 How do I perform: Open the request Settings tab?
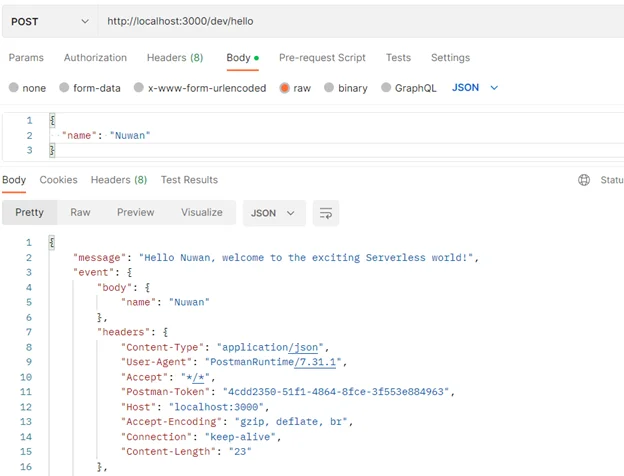(x=450, y=58)
